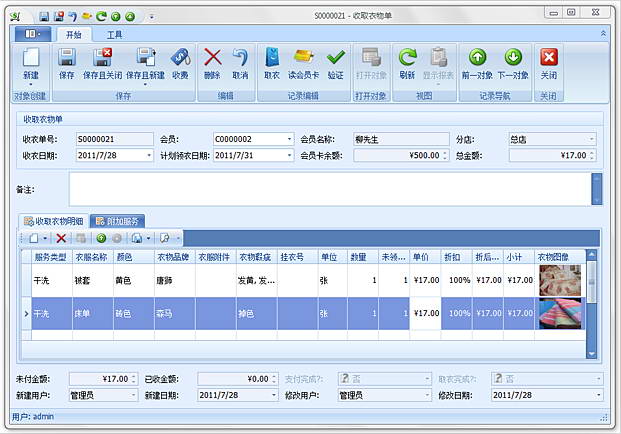Screen dimensions: 621x434
Task: Switch to the 工具 ribbon tab
Action: click(x=115, y=34)
